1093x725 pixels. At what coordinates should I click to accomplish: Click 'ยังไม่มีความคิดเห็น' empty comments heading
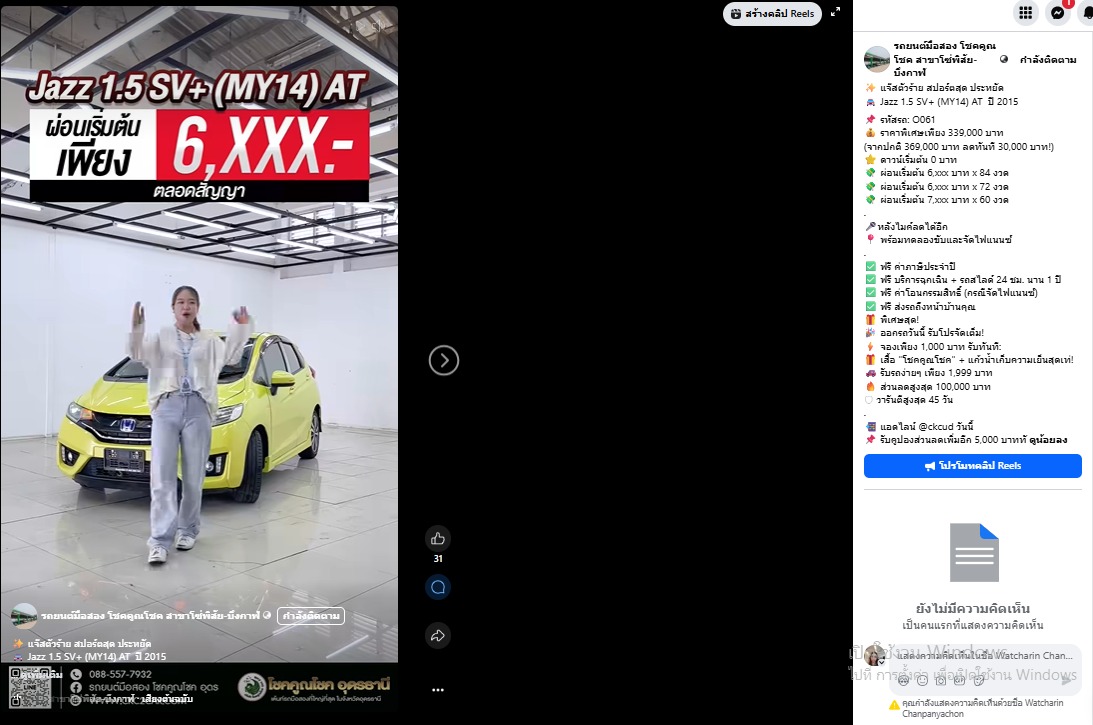(x=972, y=608)
